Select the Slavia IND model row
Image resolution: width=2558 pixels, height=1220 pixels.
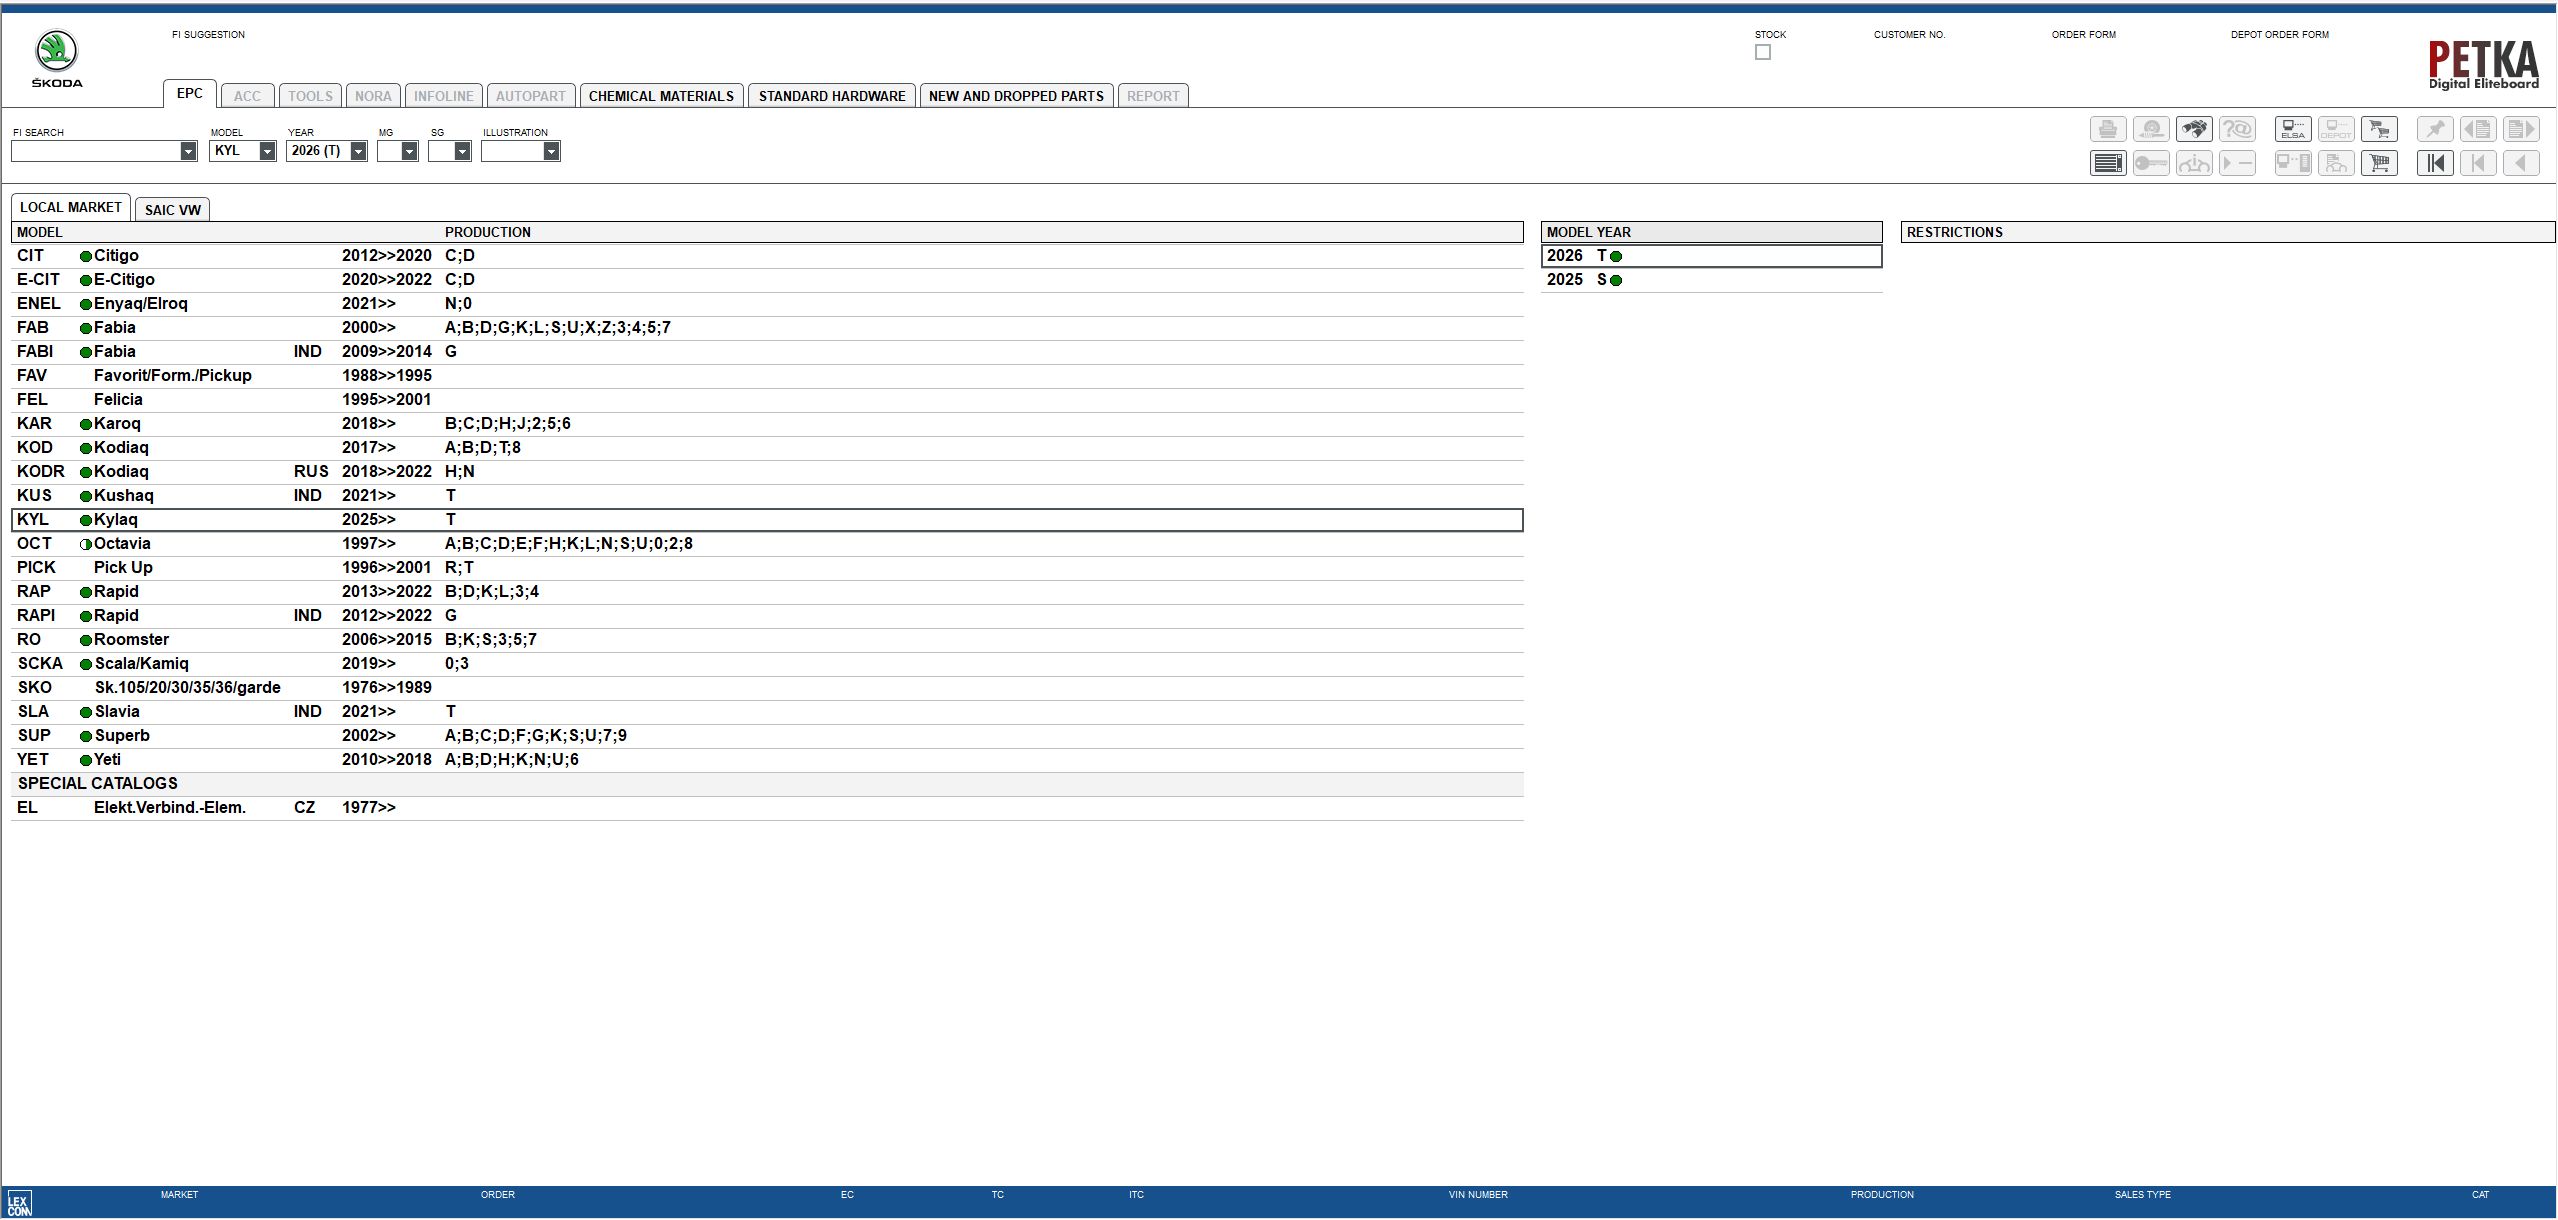[767, 712]
